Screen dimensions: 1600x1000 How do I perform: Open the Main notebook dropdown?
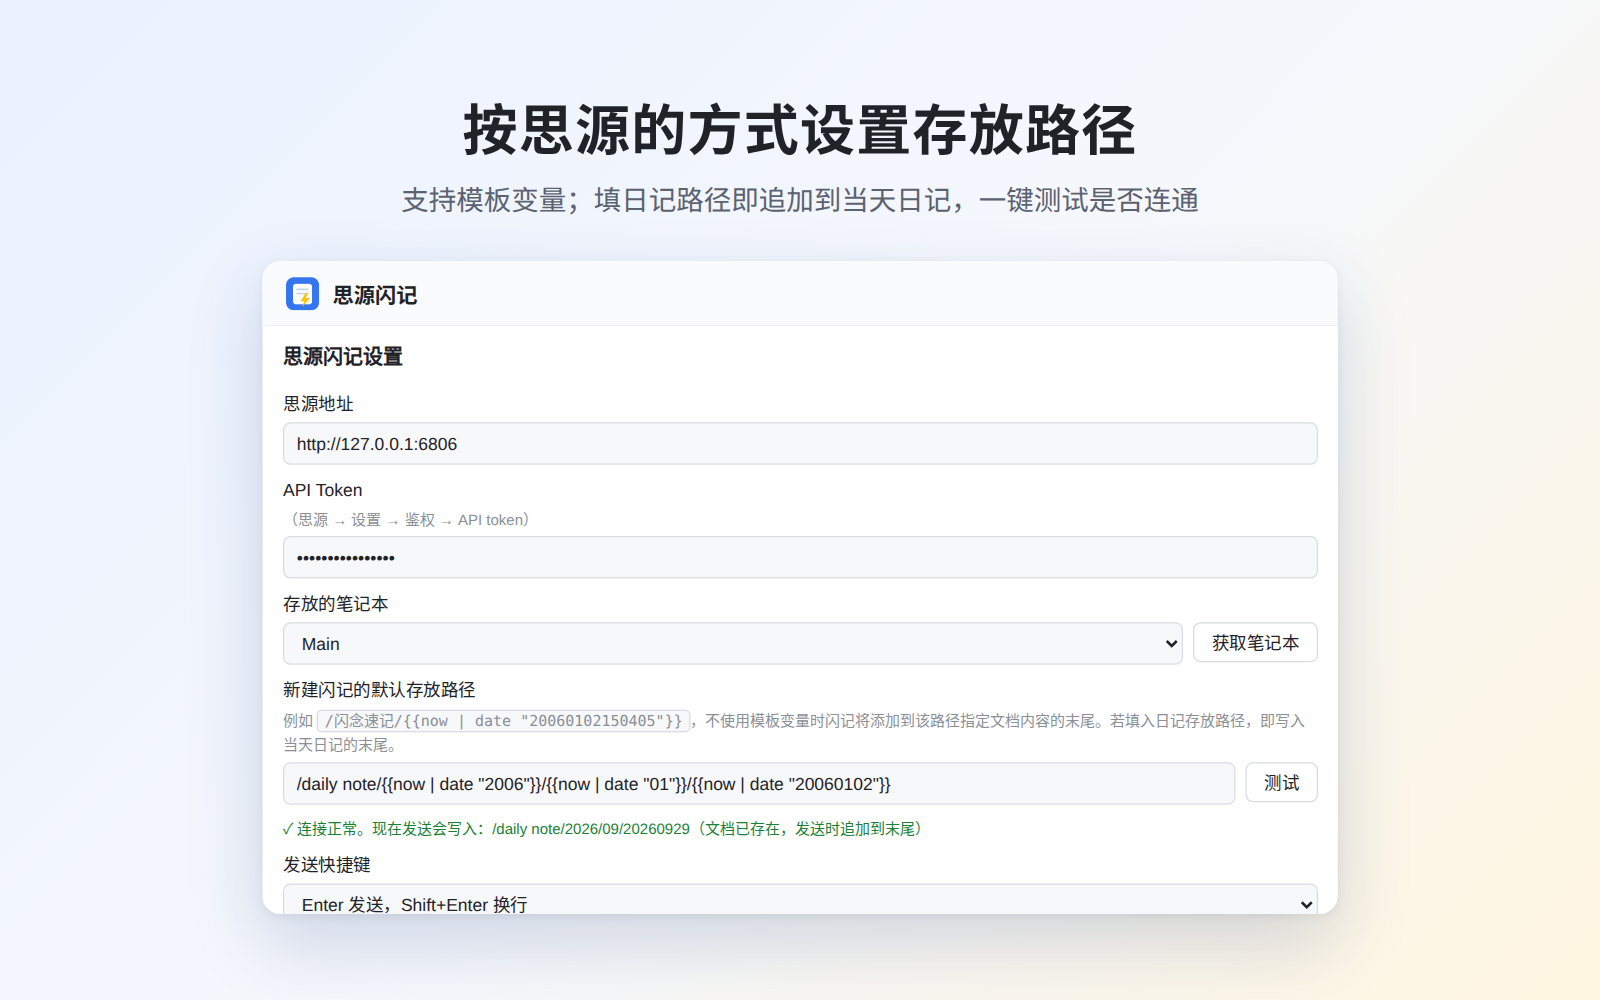(x=732, y=644)
